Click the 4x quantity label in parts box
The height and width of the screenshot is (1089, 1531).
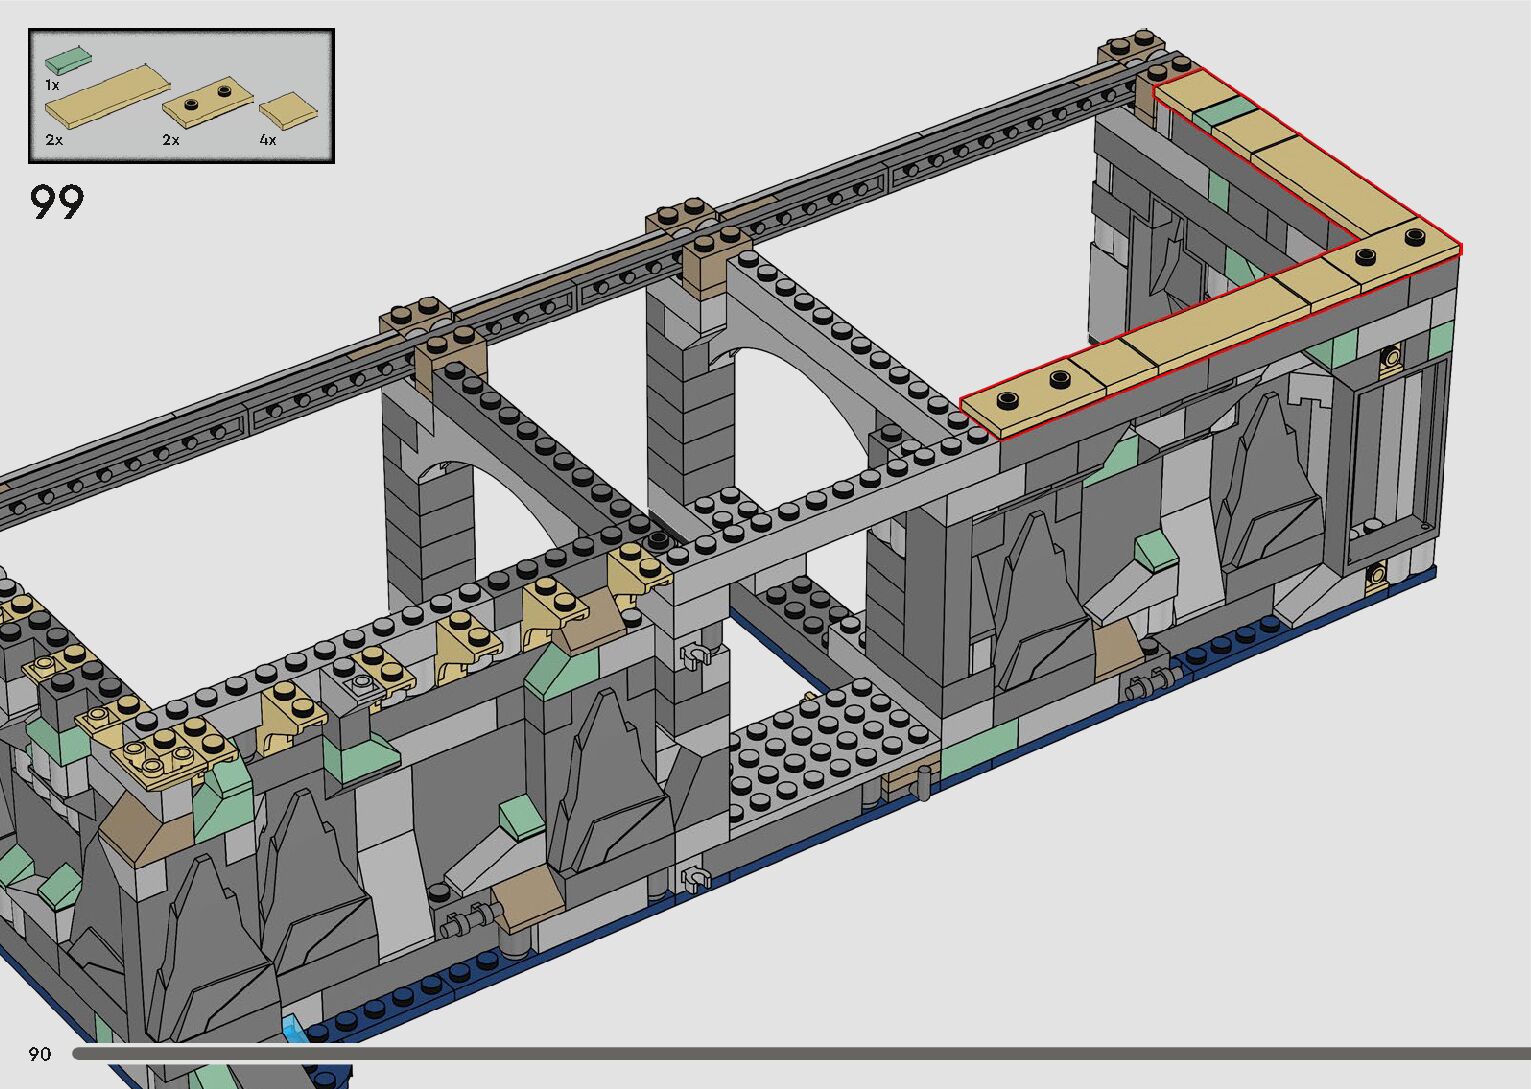(267, 141)
